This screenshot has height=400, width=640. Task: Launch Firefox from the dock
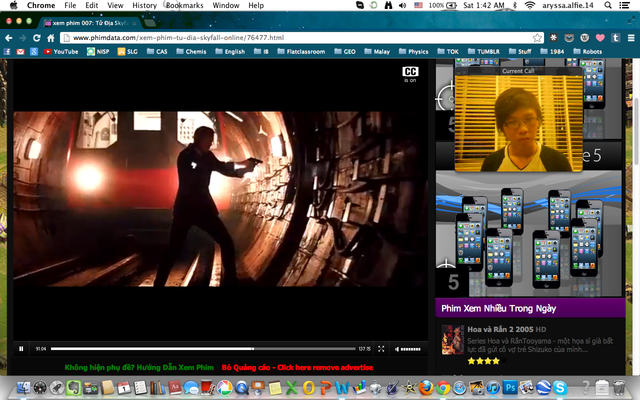tap(426, 387)
